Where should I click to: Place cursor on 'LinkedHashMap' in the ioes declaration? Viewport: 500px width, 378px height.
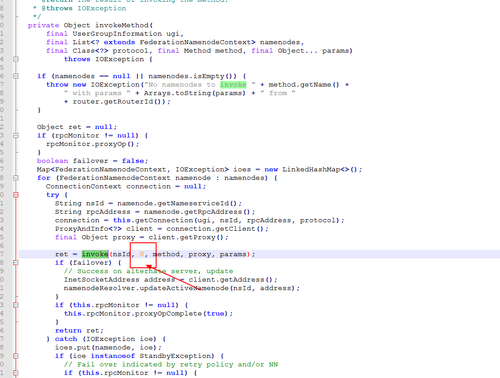[x=311, y=169]
